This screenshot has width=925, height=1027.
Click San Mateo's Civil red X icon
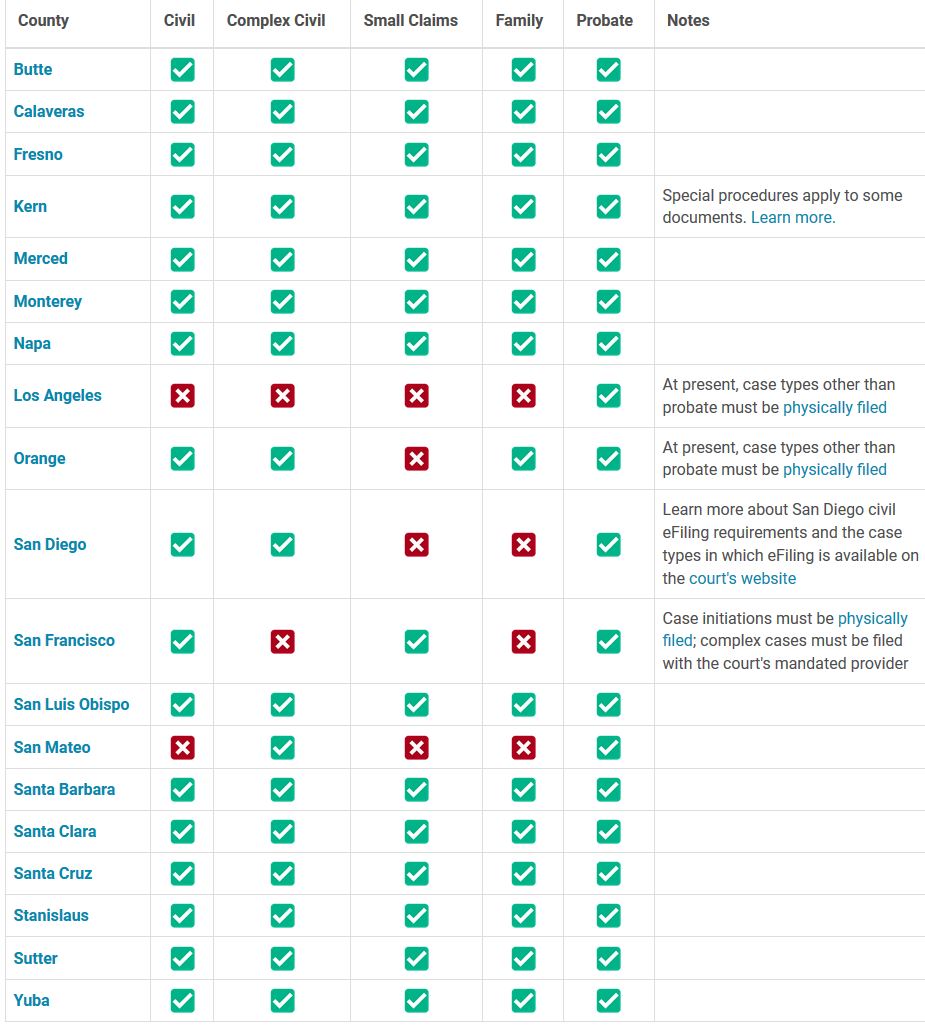(182, 747)
